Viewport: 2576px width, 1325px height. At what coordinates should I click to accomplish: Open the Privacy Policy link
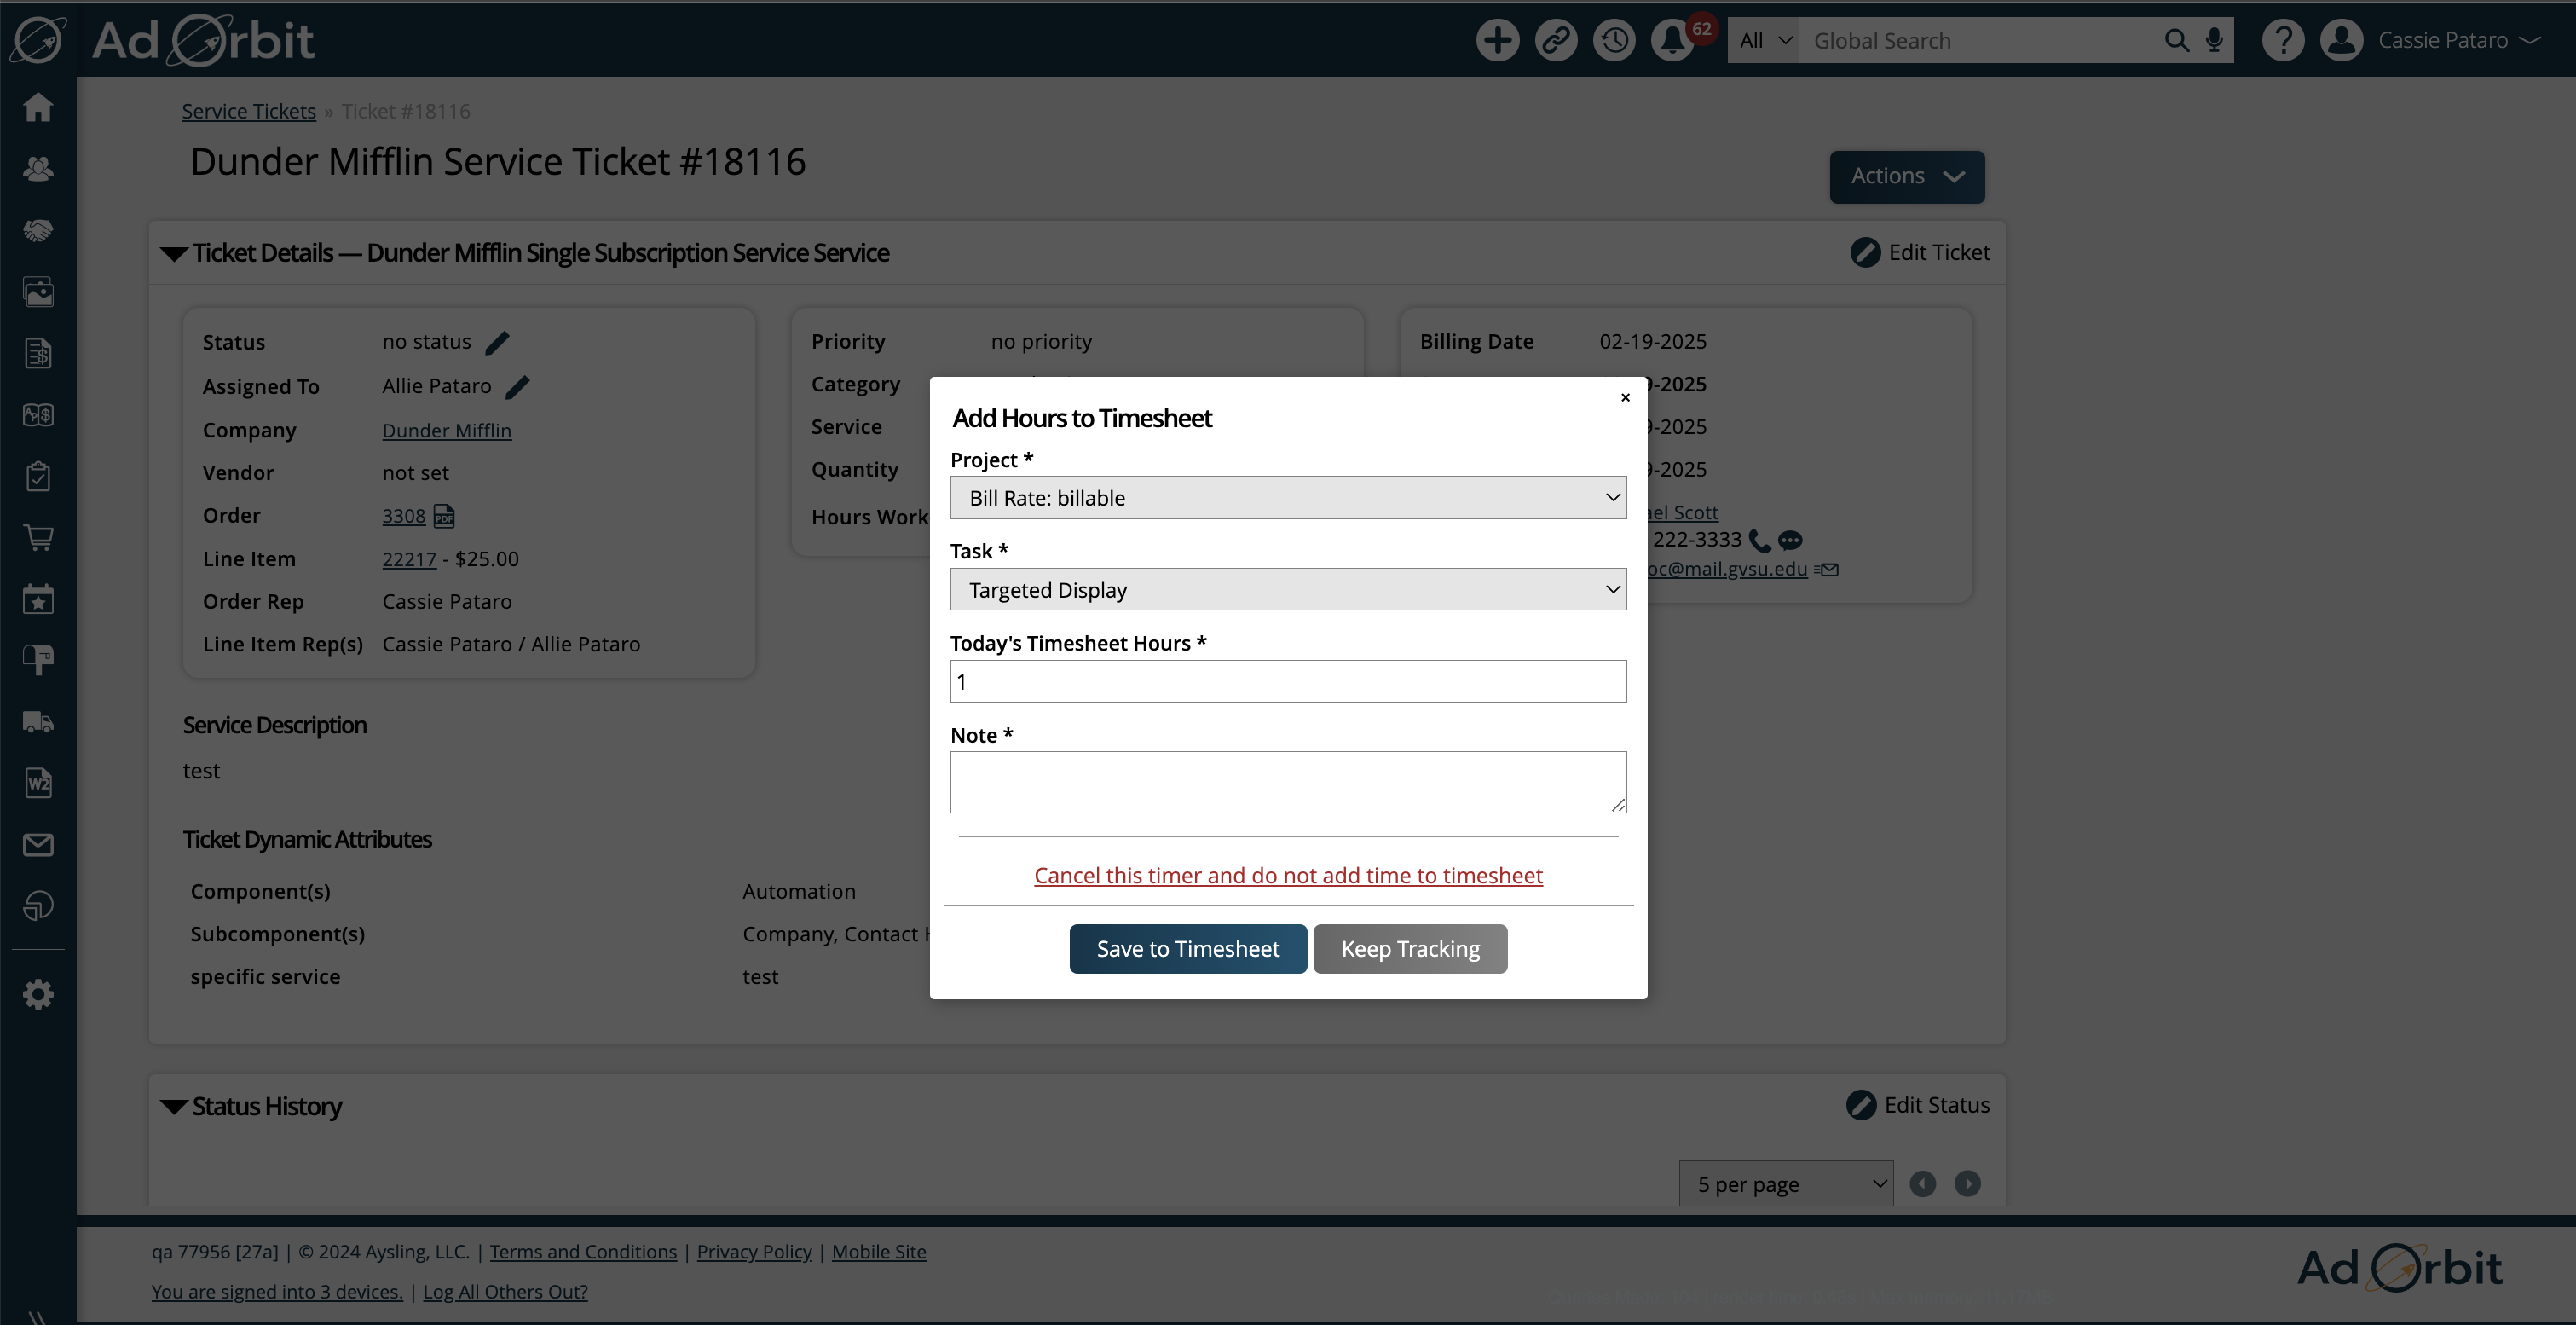754,1252
